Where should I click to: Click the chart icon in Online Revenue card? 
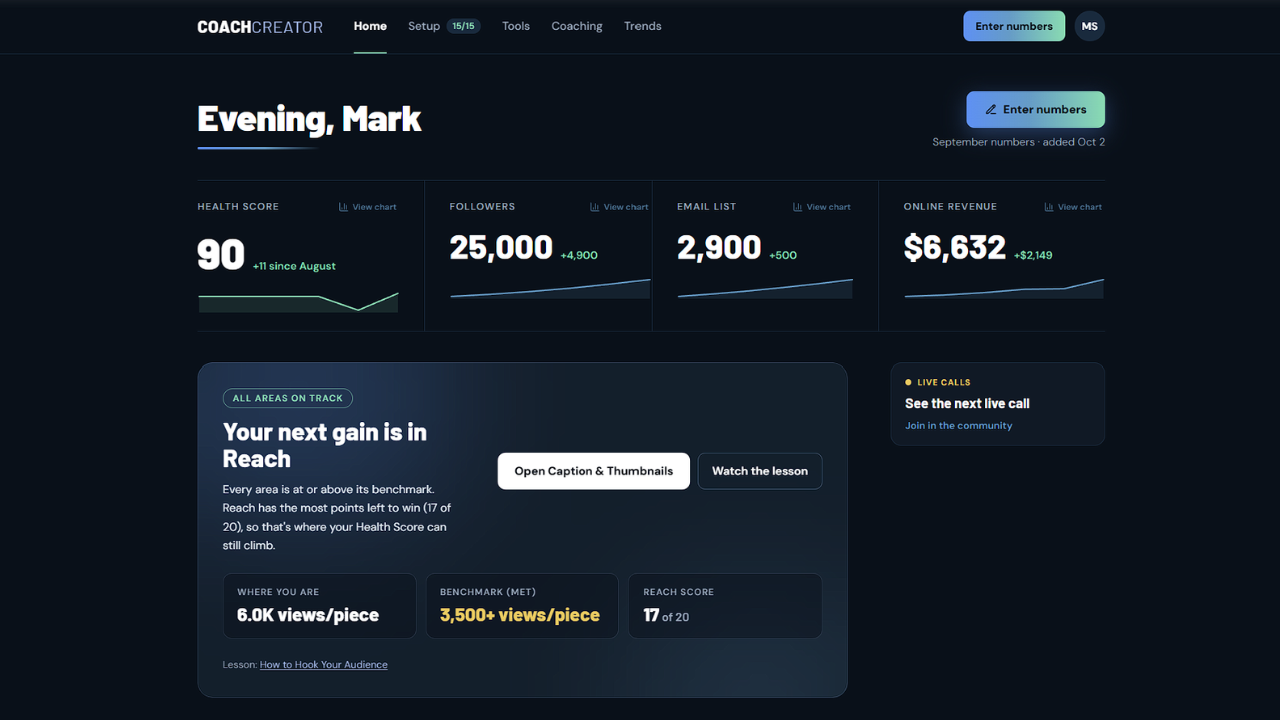click(x=1049, y=207)
